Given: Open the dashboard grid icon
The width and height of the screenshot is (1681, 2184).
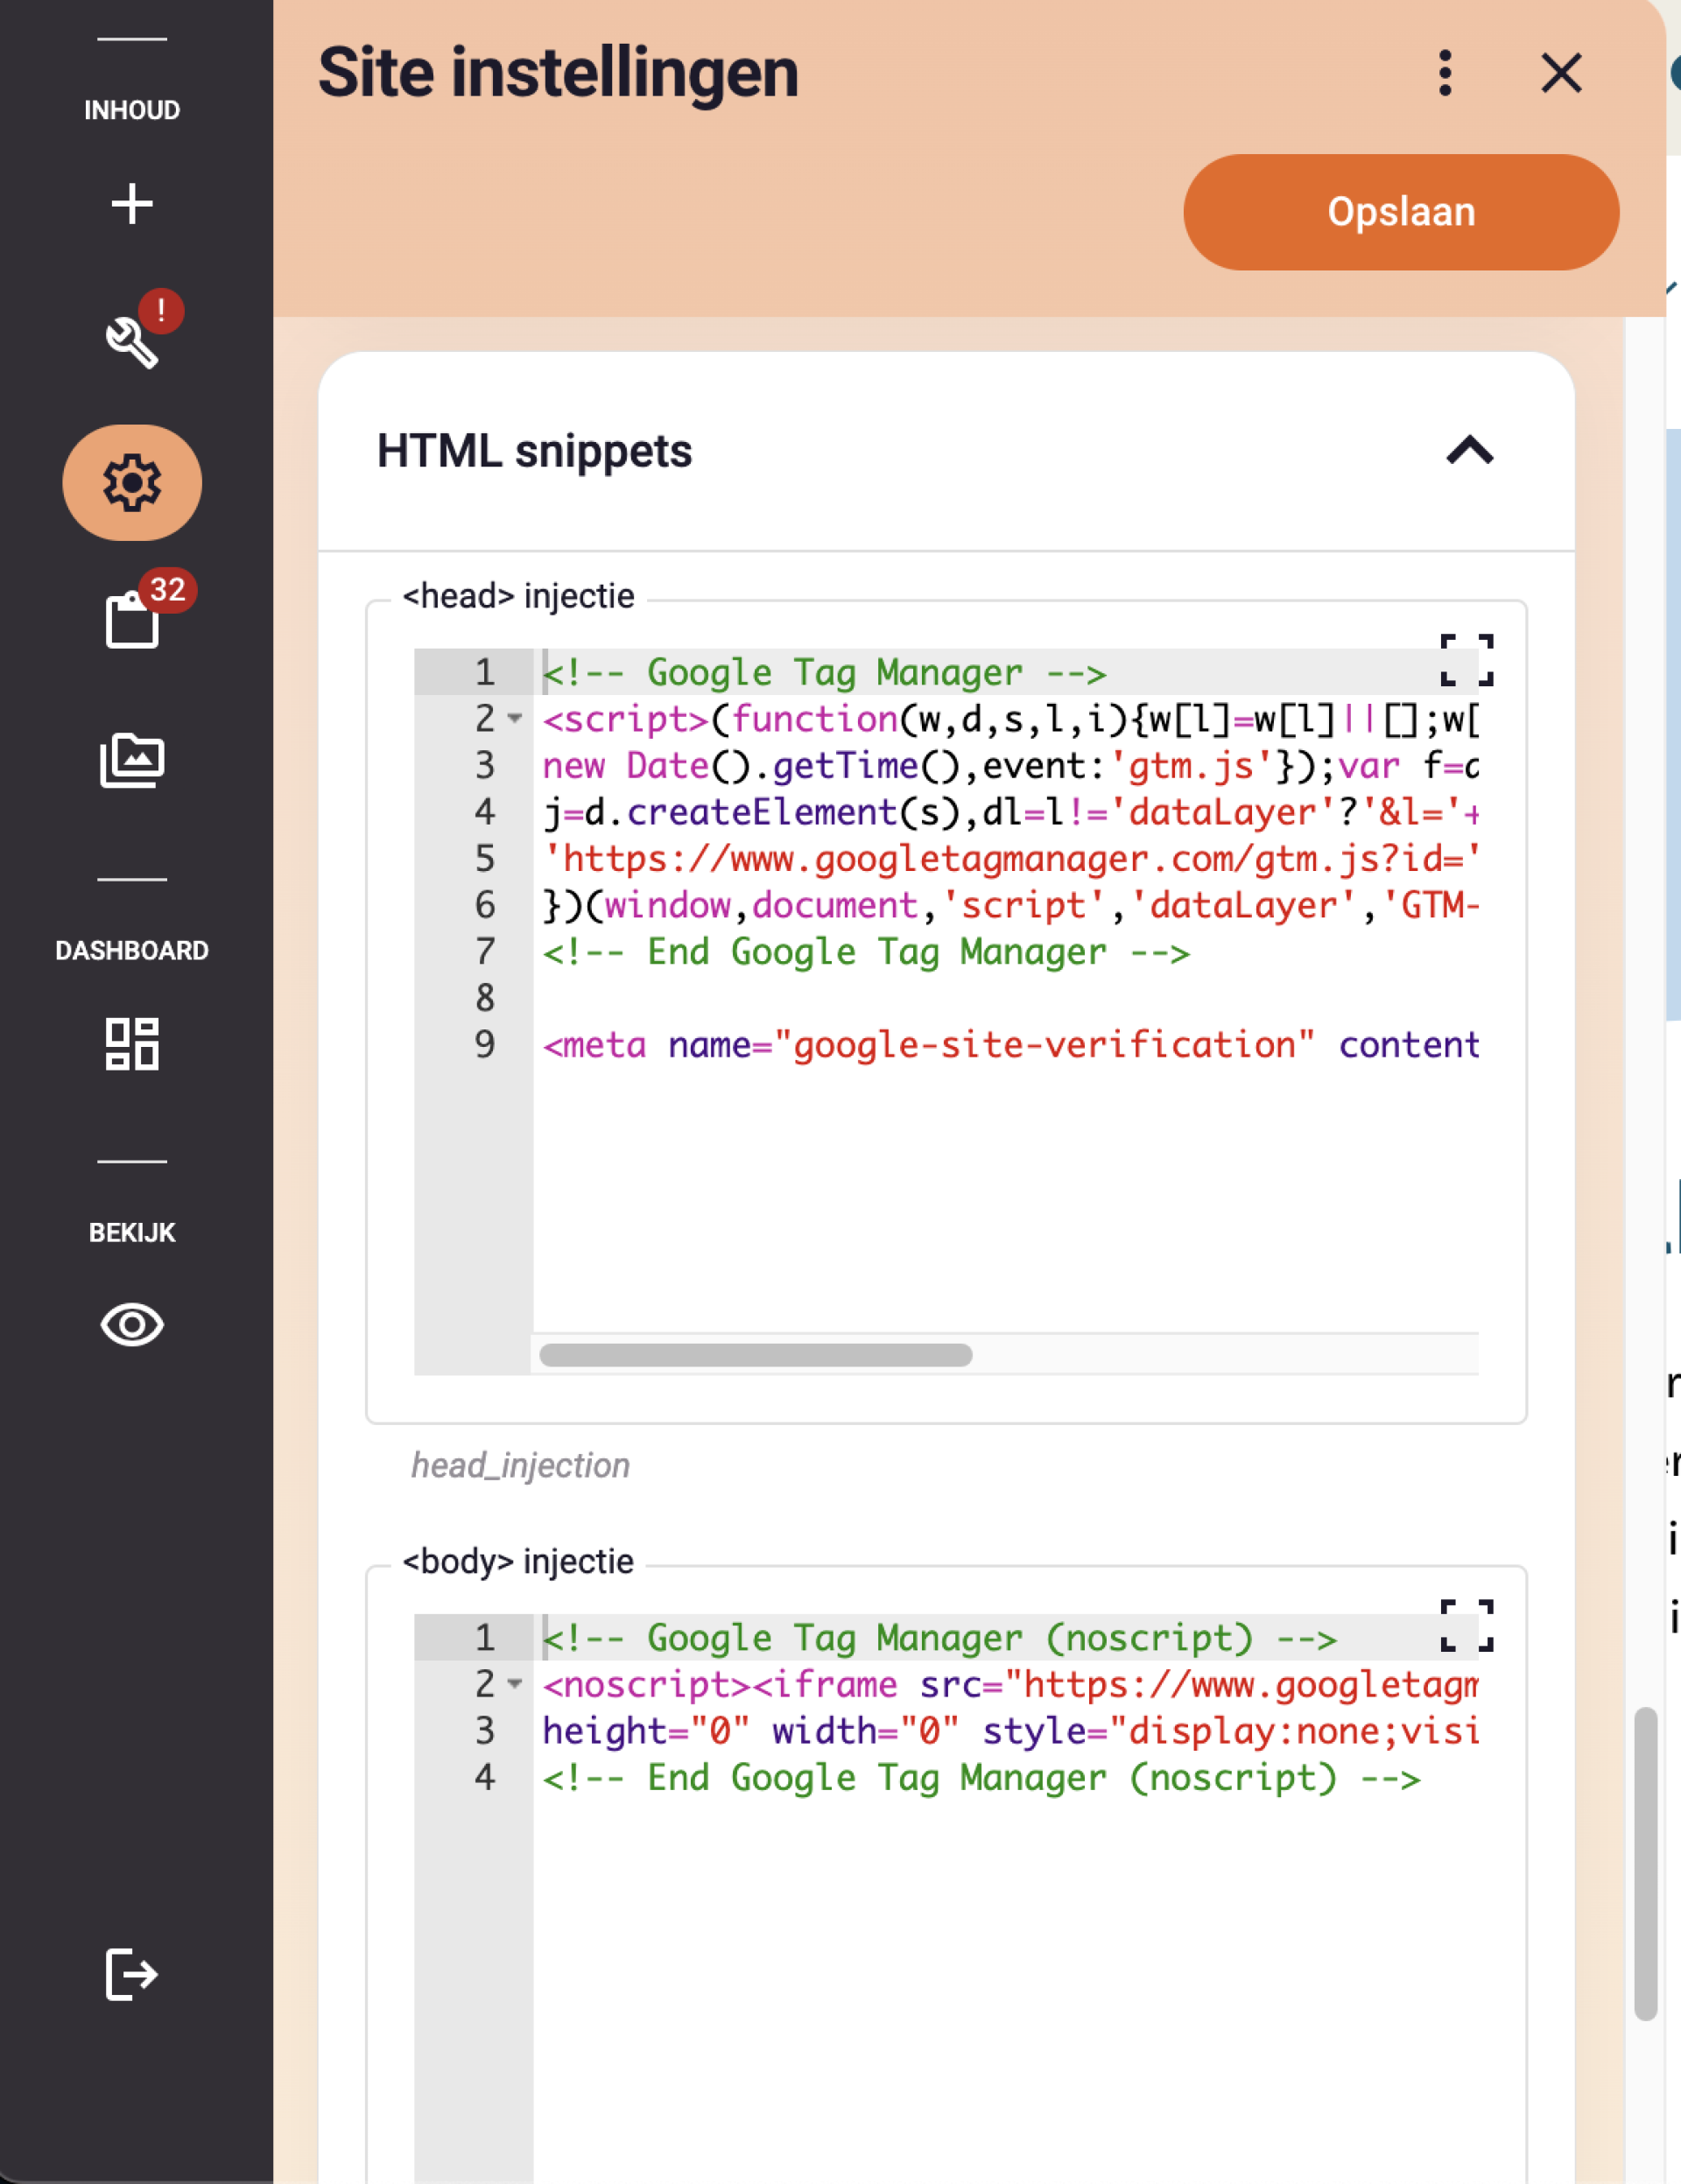Looking at the screenshot, I should (132, 1044).
